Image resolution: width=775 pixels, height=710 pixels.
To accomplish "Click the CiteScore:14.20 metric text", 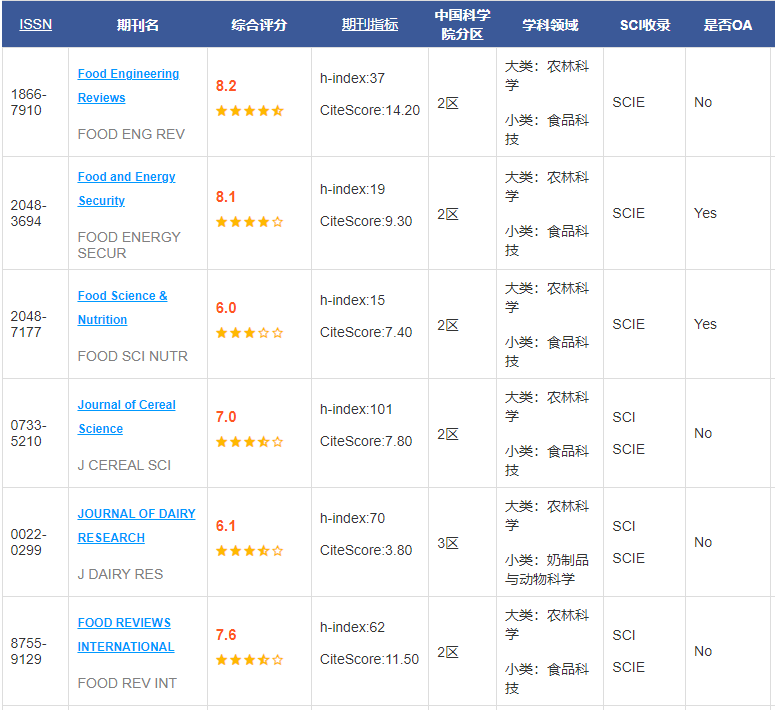I will point(370,110).
